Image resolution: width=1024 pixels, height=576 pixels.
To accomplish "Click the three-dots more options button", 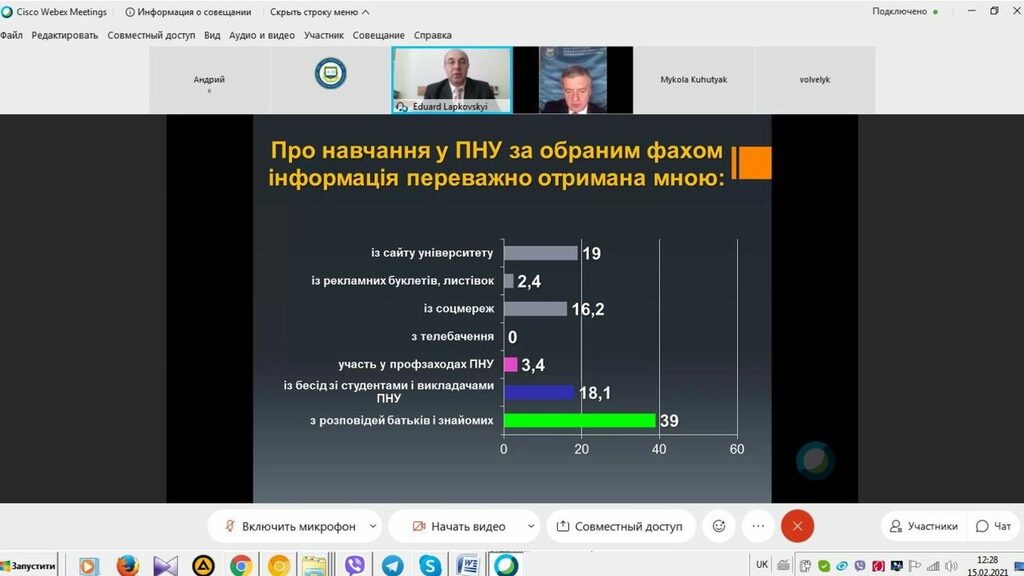I will click(x=758, y=526).
